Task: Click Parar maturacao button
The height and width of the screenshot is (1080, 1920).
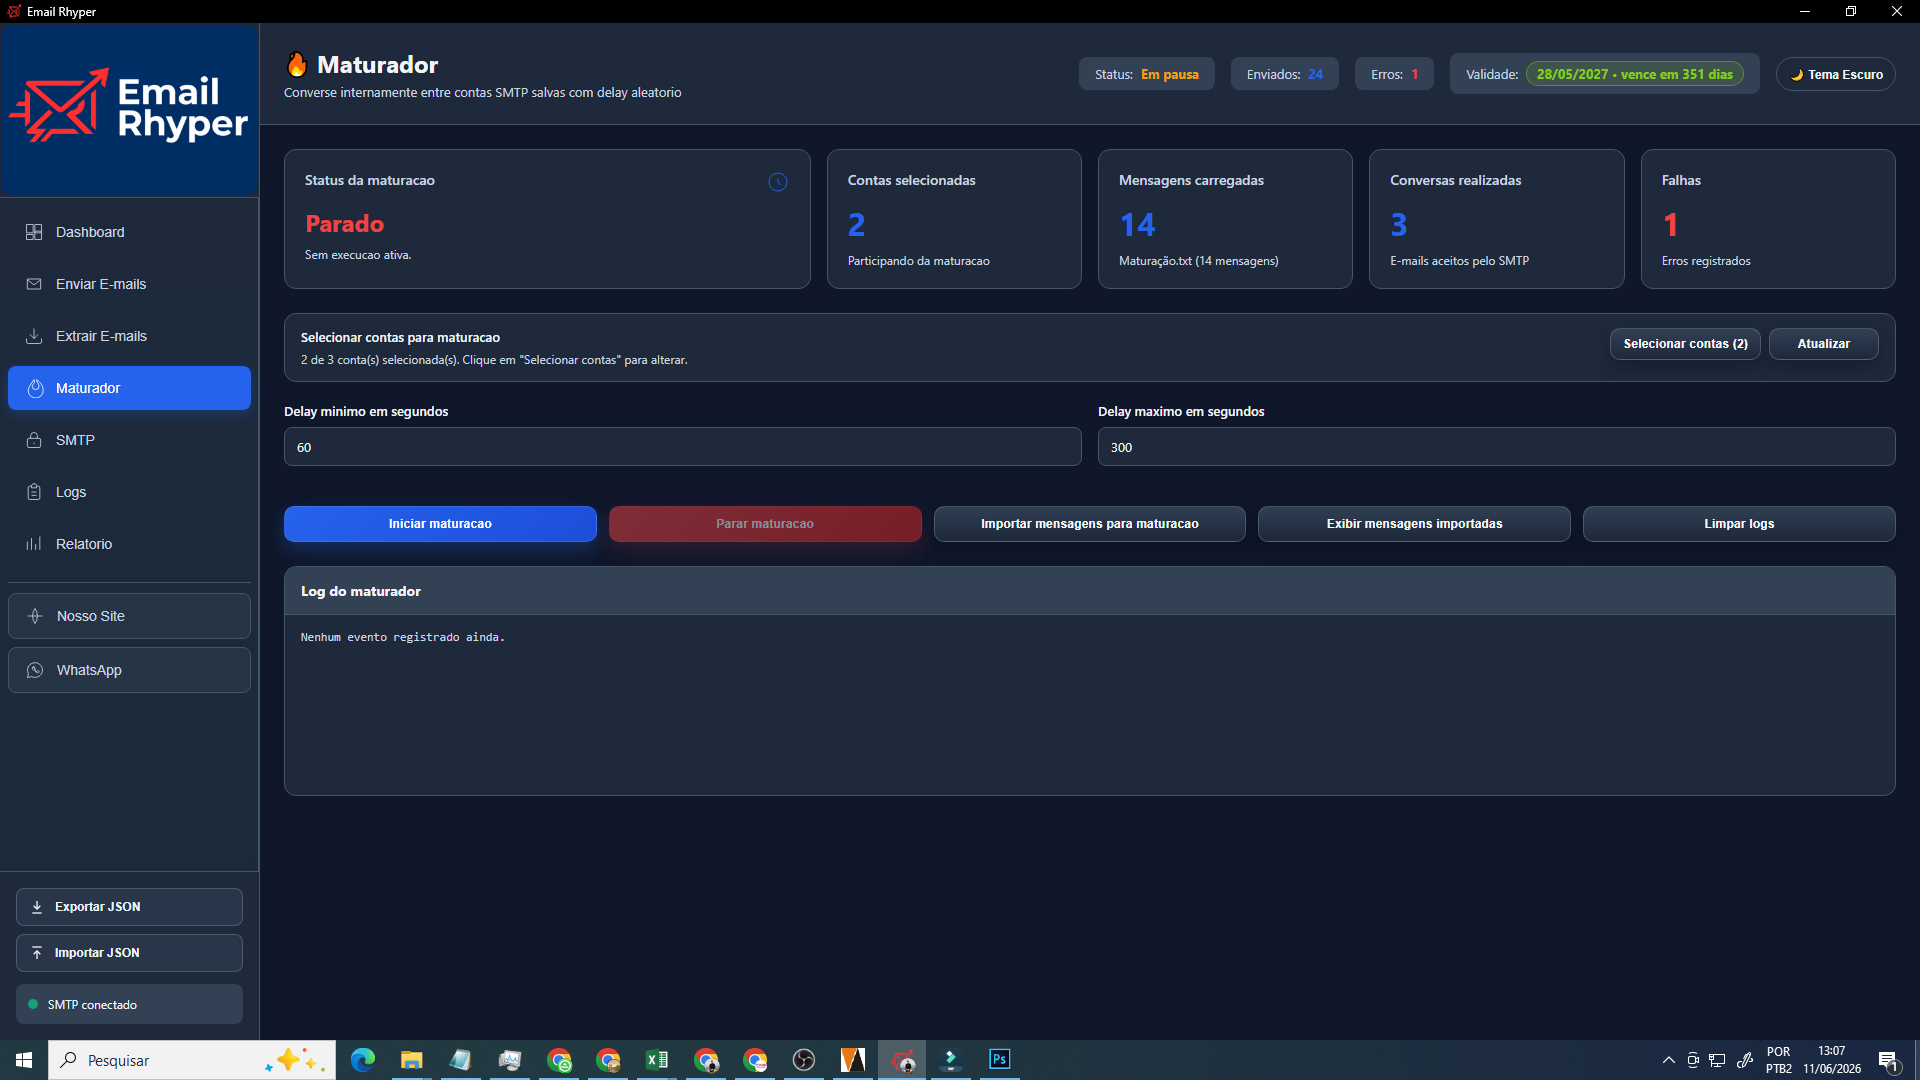Action: click(765, 524)
